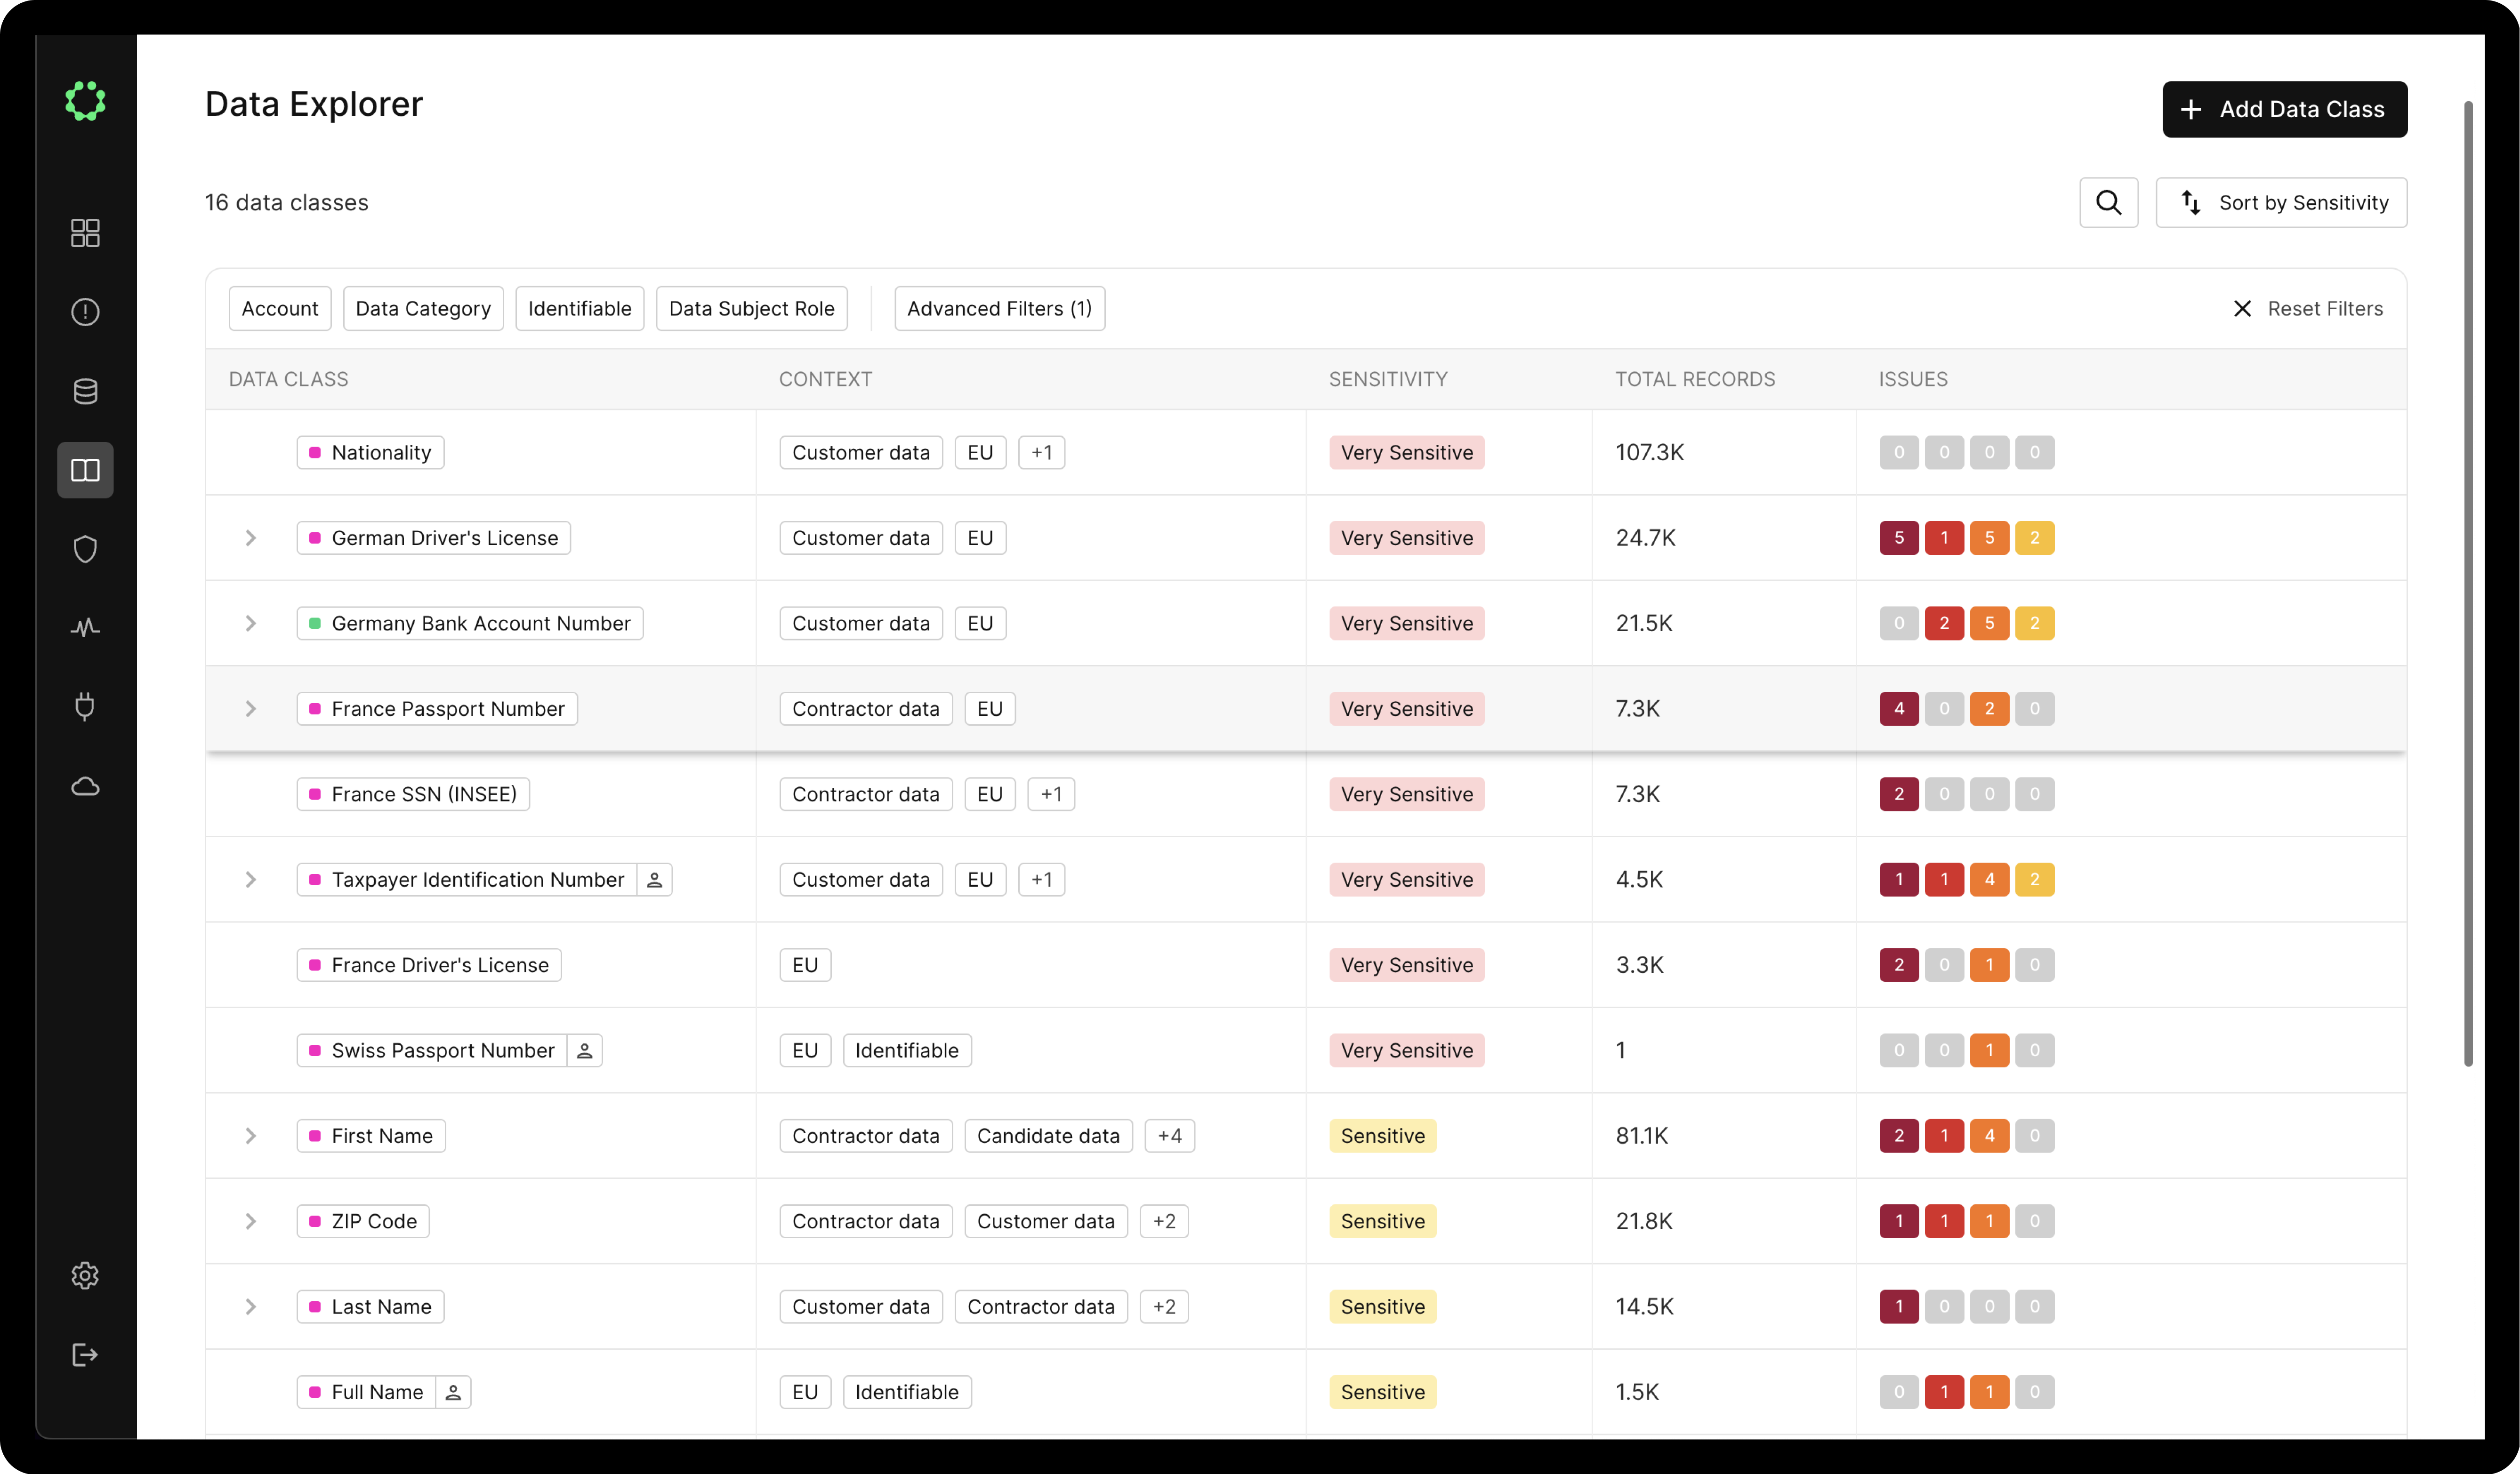
Task: Expand the German Driver's License row
Action: click(x=250, y=538)
